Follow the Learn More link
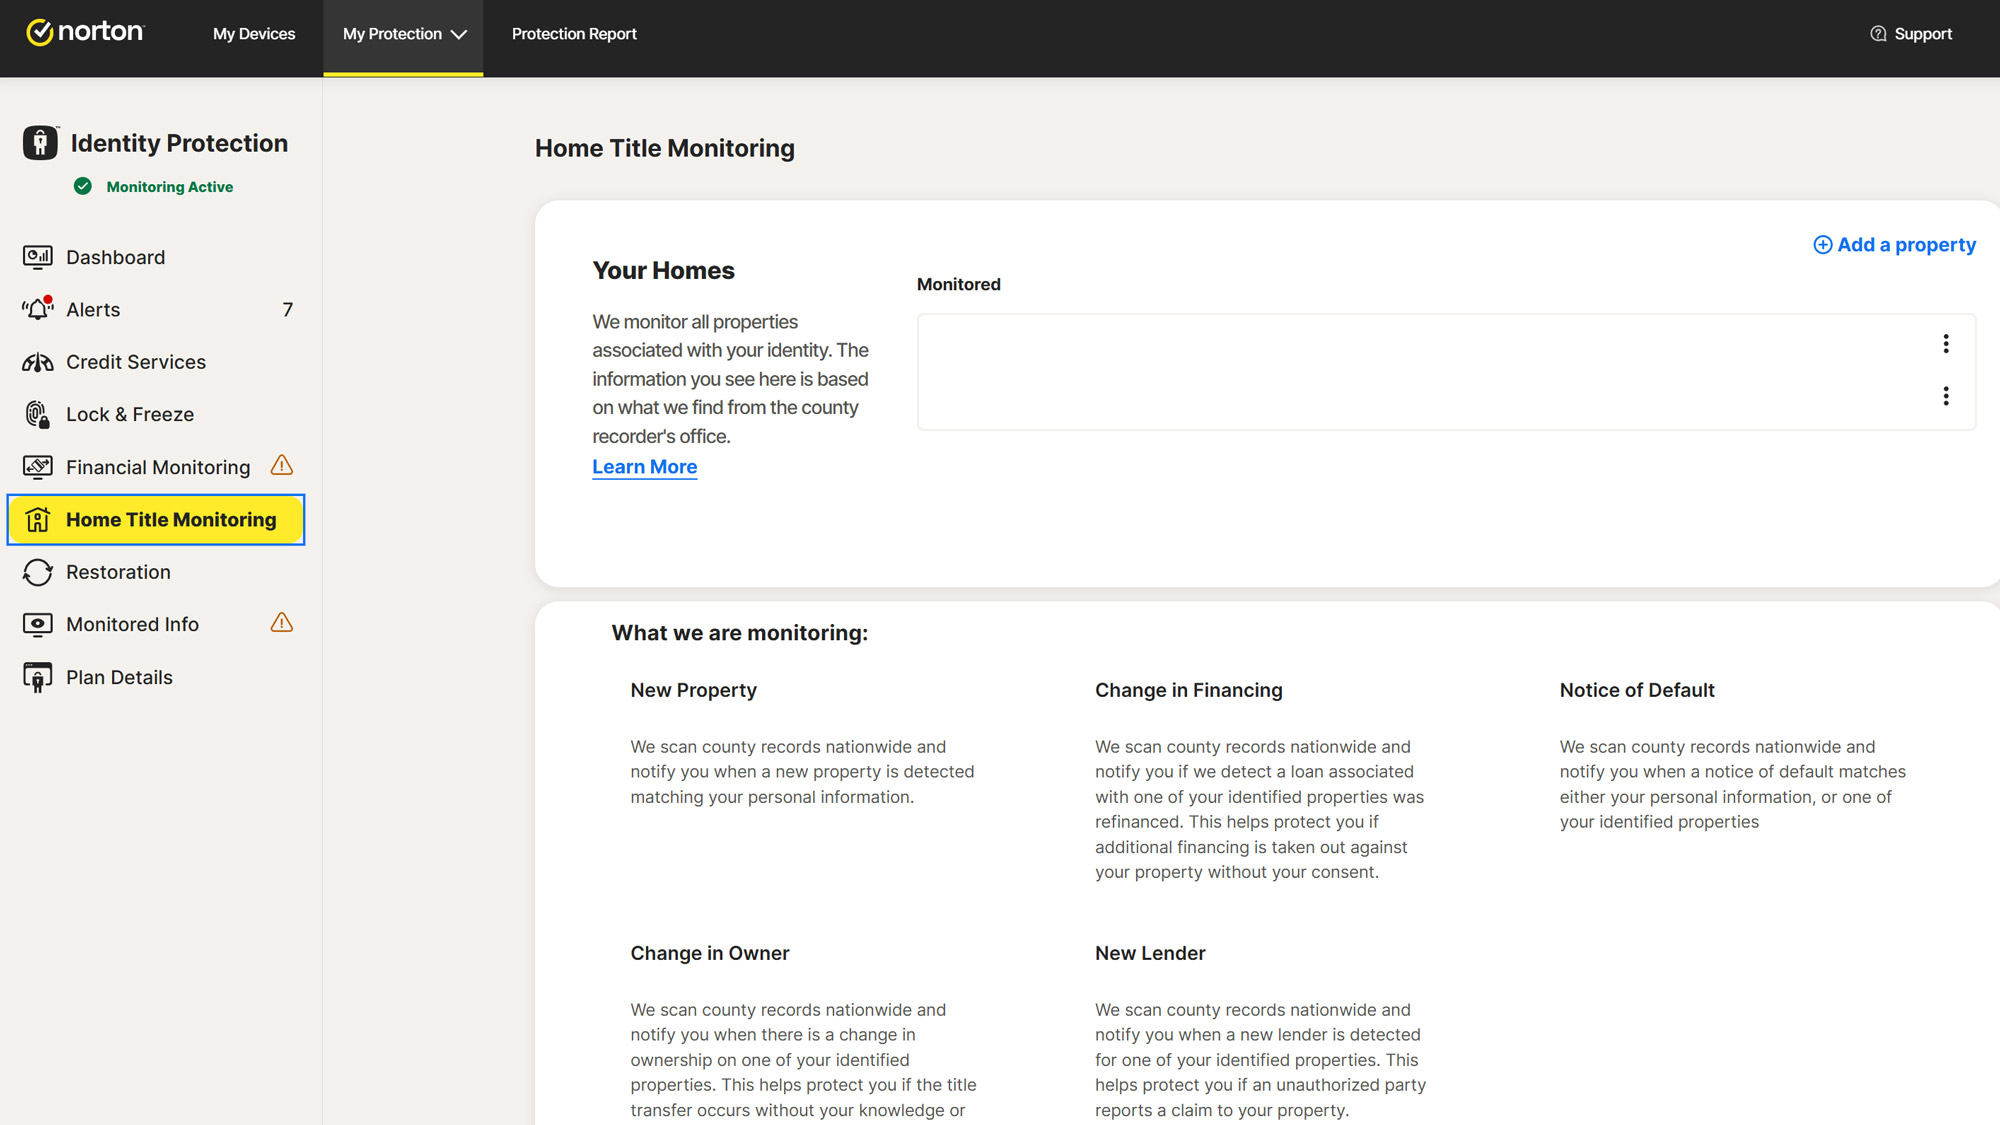The width and height of the screenshot is (2000, 1125). pyautogui.click(x=644, y=467)
